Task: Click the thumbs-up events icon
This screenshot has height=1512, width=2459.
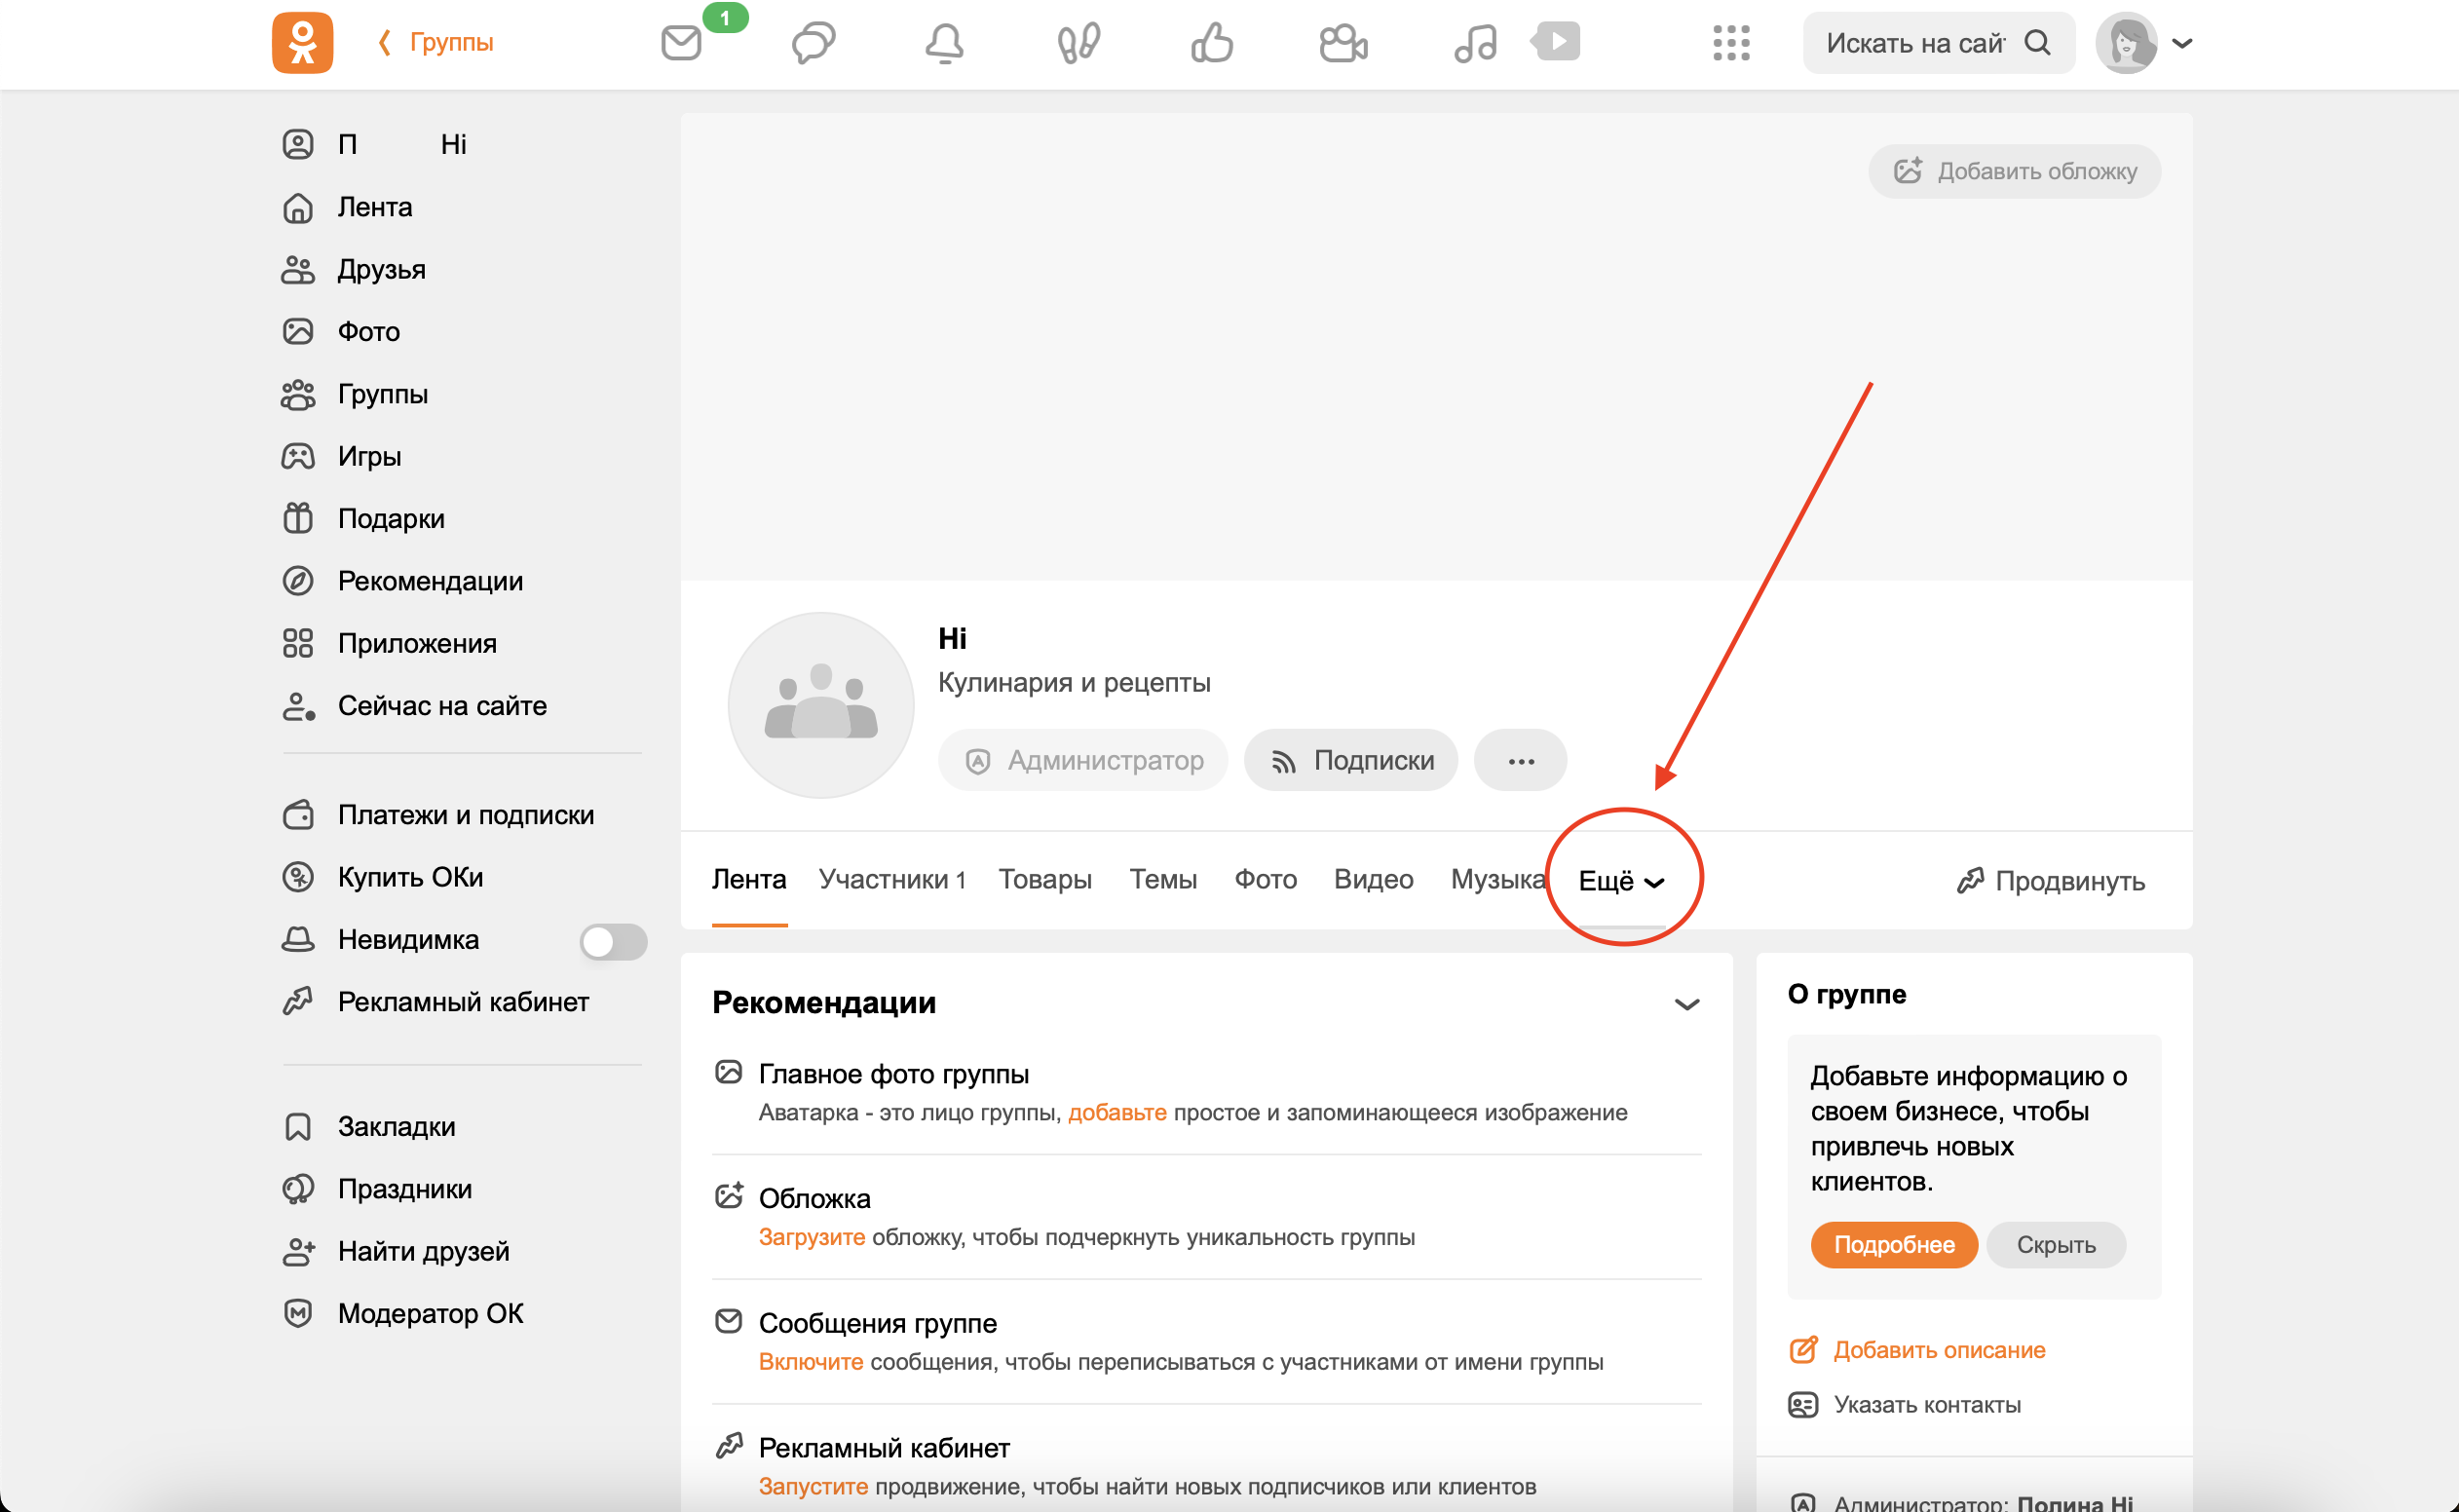Action: point(1211,43)
